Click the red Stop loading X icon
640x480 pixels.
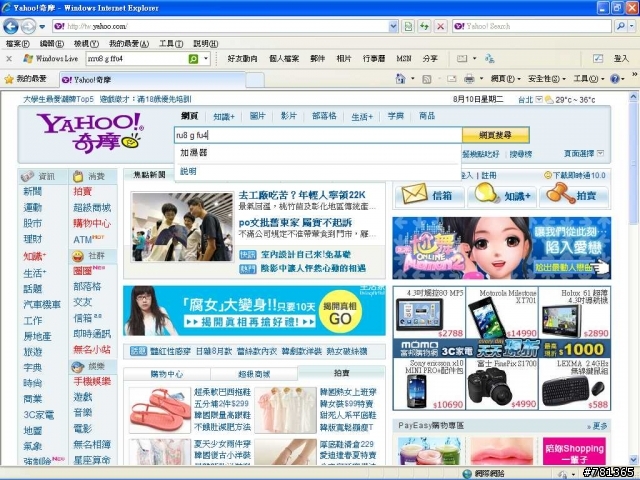click(x=440, y=27)
